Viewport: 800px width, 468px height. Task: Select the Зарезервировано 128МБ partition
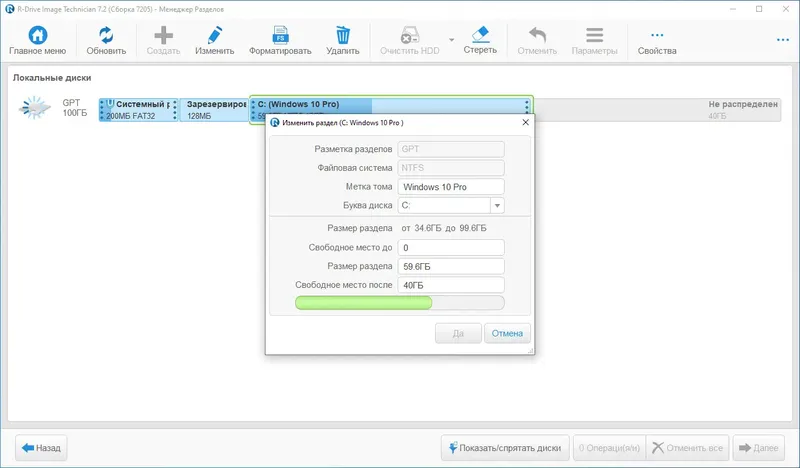(214, 110)
